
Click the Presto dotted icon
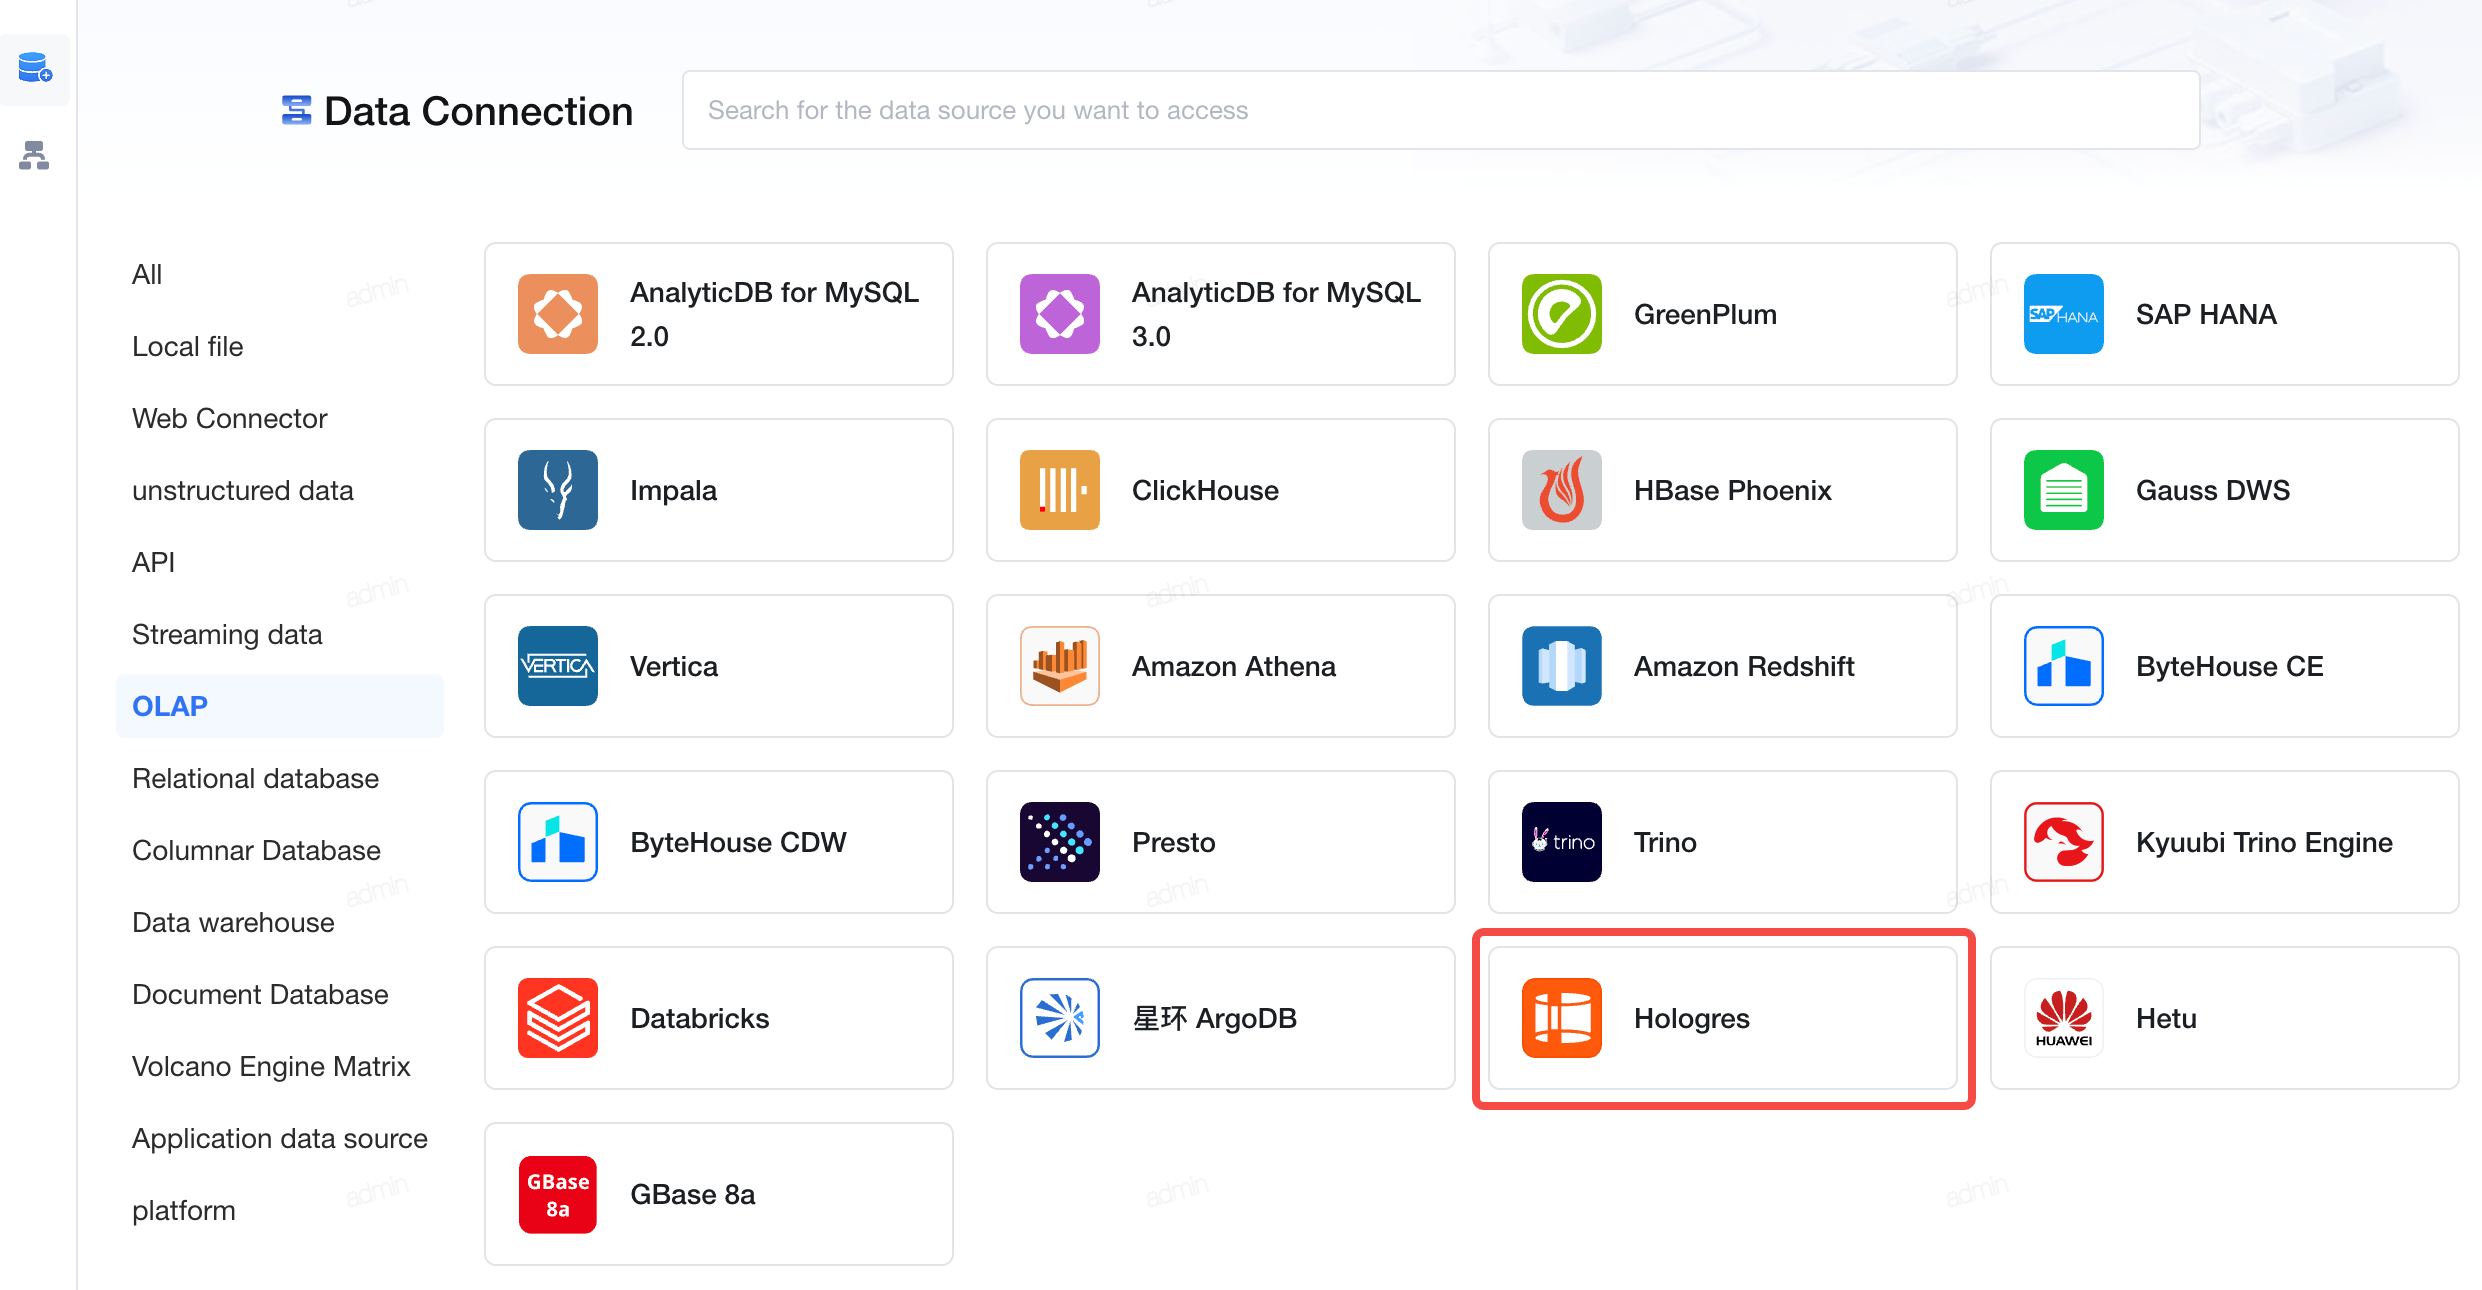tap(1060, 842)
